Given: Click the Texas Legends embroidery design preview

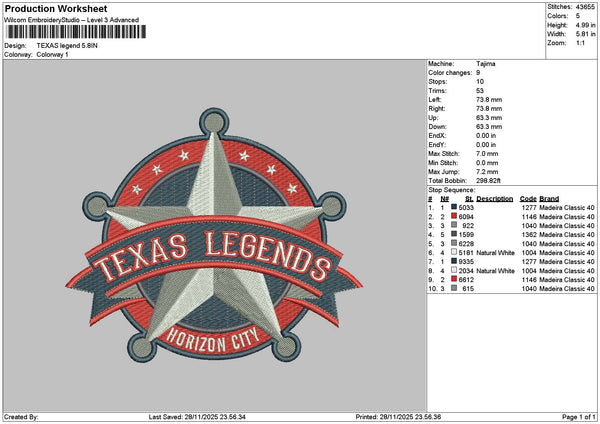Looking at the screenshot, I should (214, 236).
